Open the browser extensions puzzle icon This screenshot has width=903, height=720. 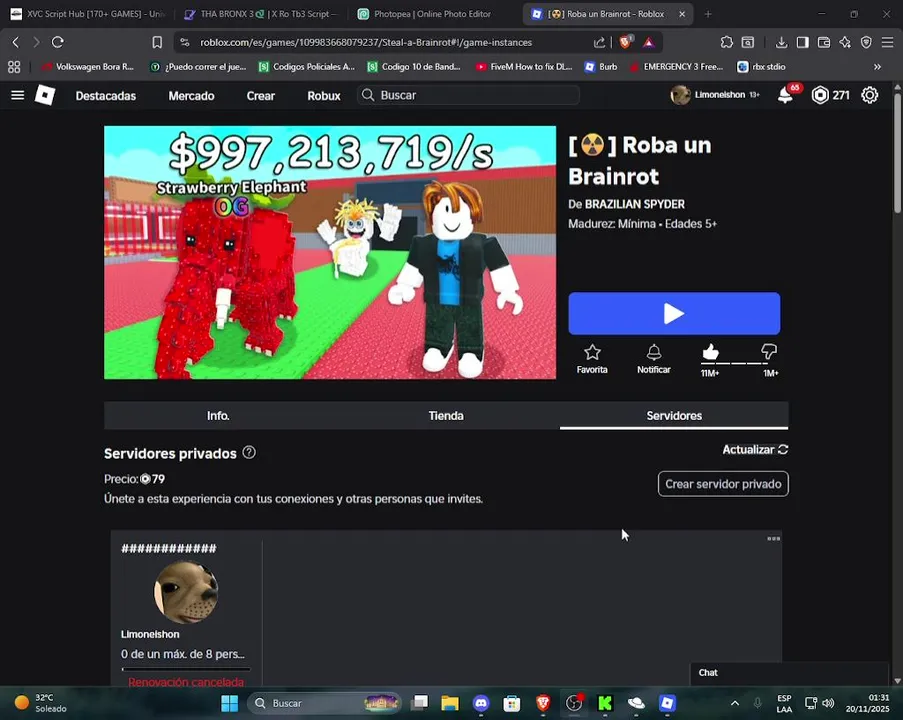(x=727, y=42)
